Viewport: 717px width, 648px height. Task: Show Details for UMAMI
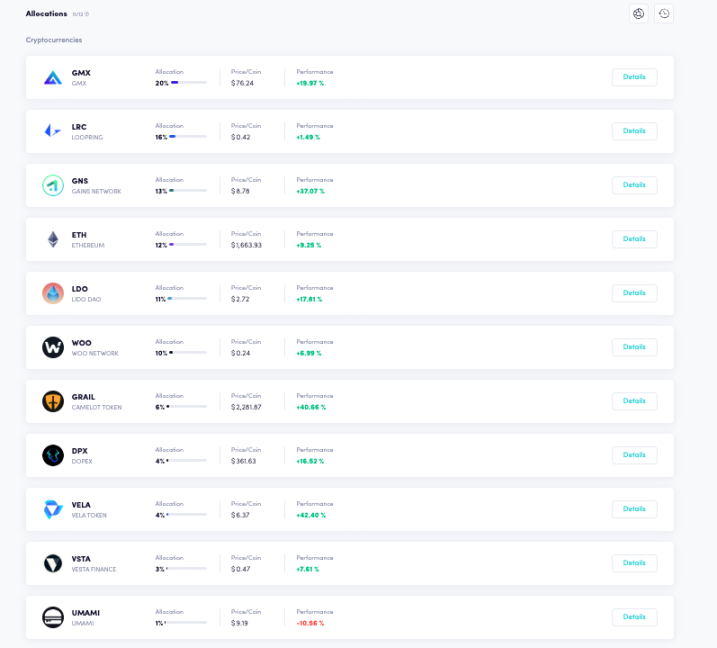click(634, 617)
